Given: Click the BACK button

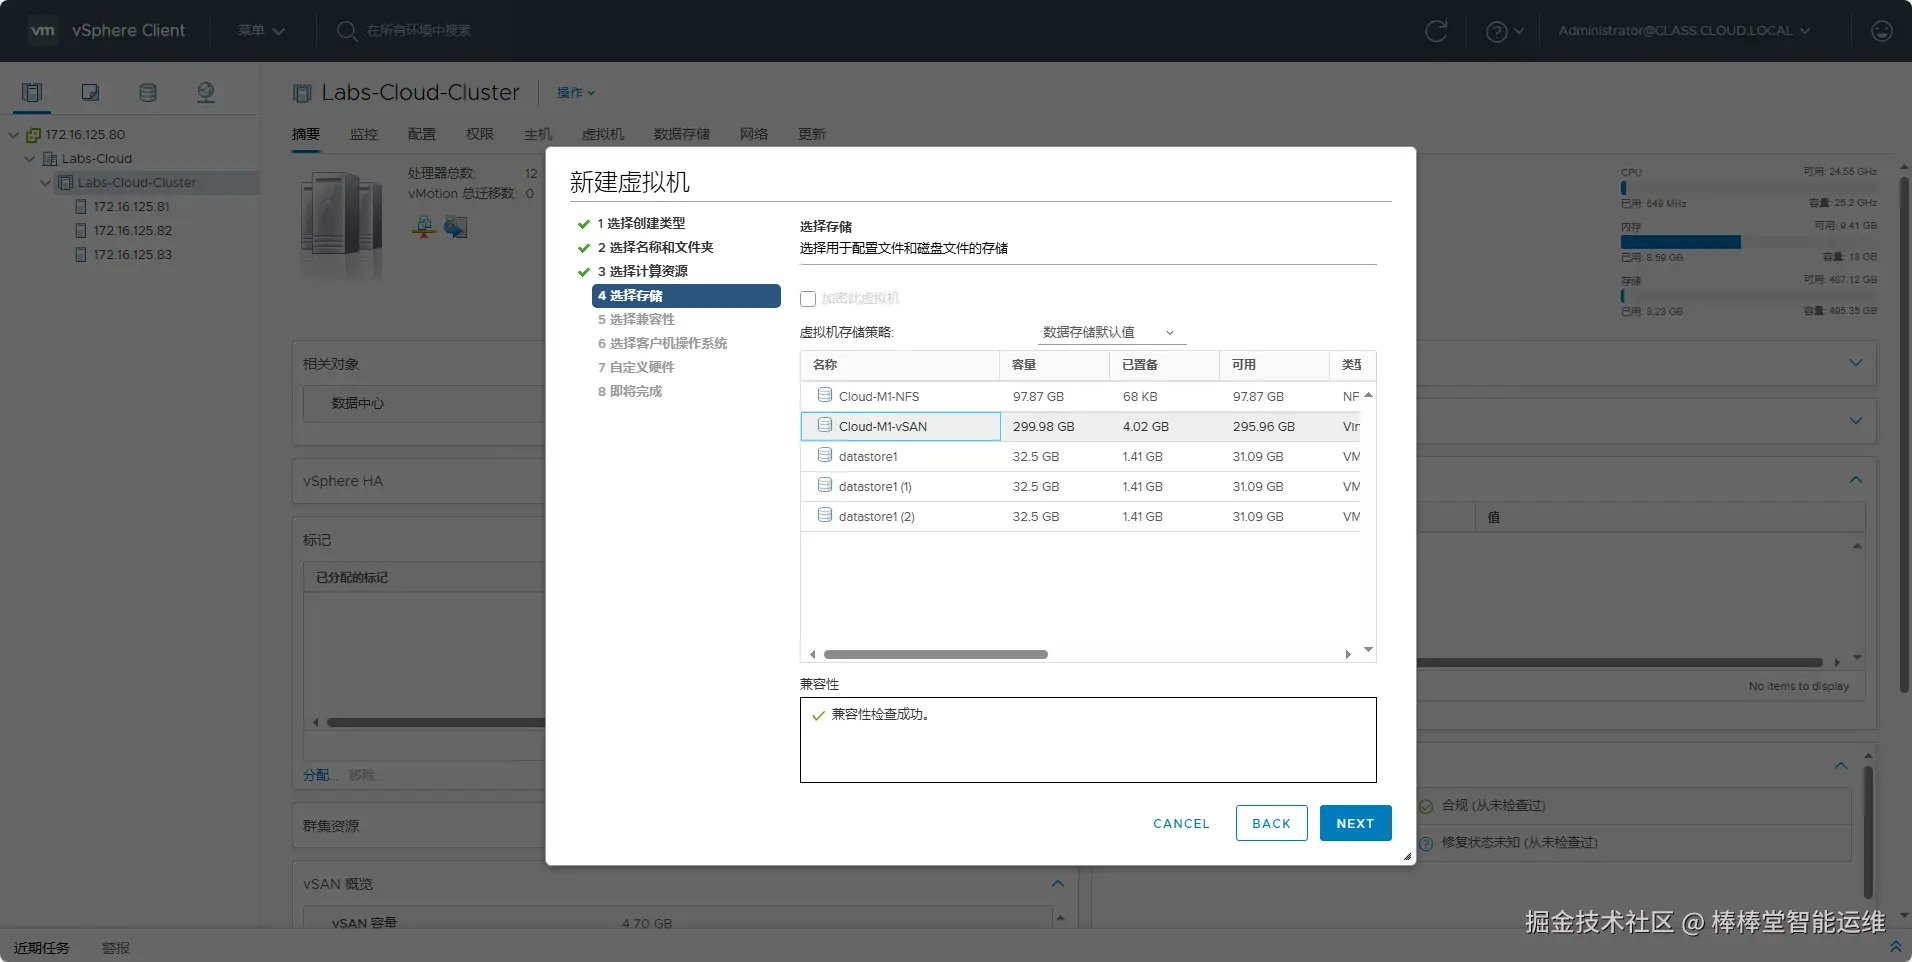Looking at the screenshot, I should 1271,823.
